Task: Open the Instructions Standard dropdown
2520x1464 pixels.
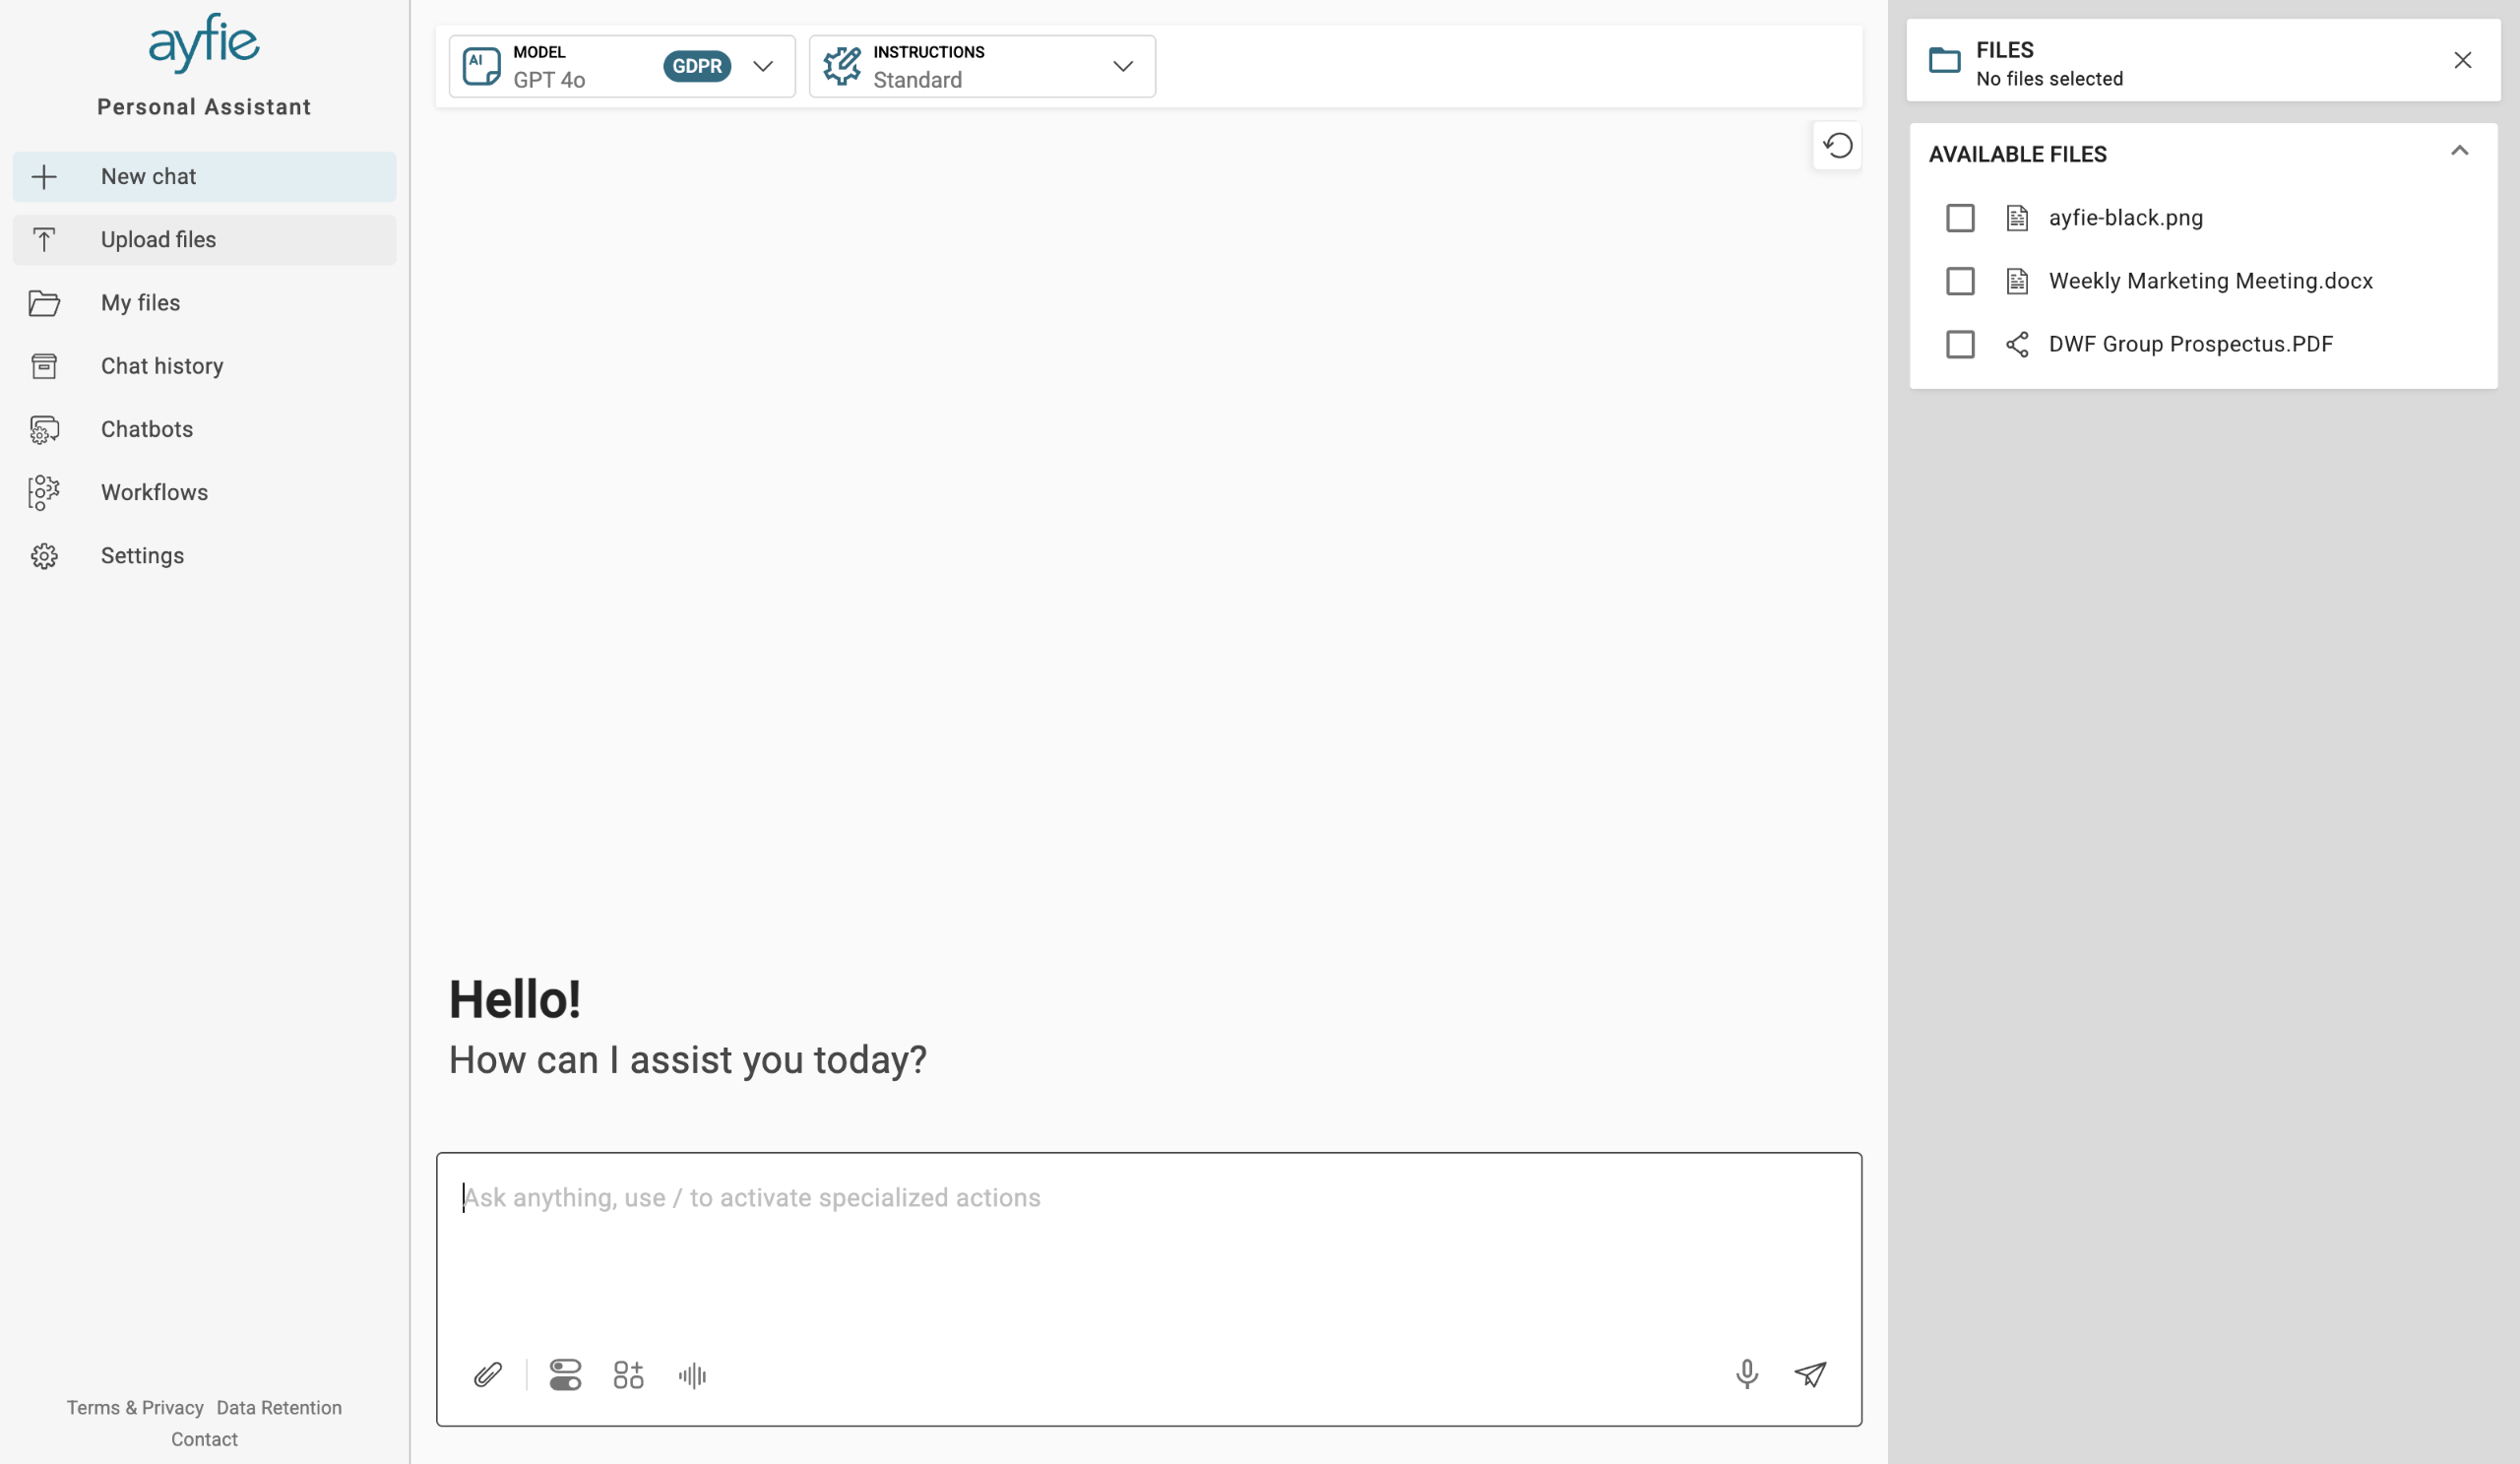Action: (982, 66)
